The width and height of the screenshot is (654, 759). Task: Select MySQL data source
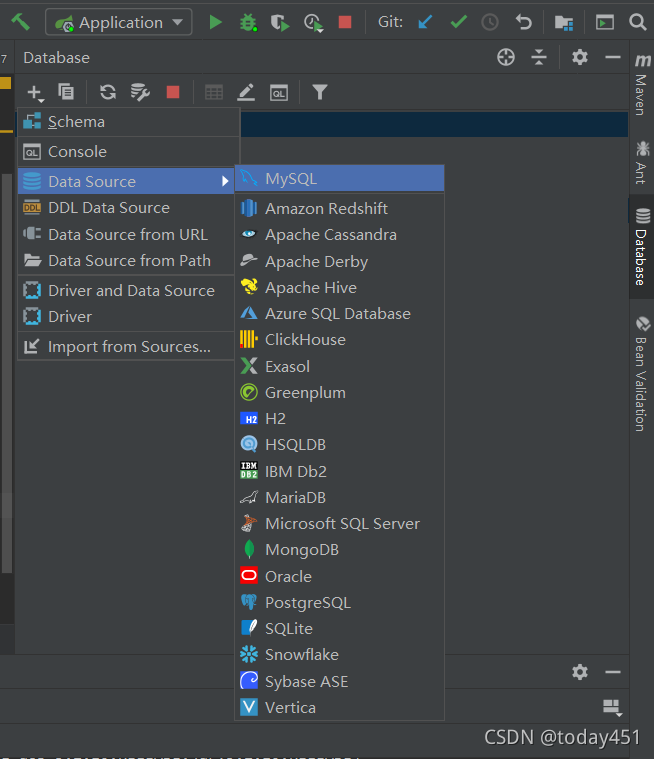pos(339,179)
